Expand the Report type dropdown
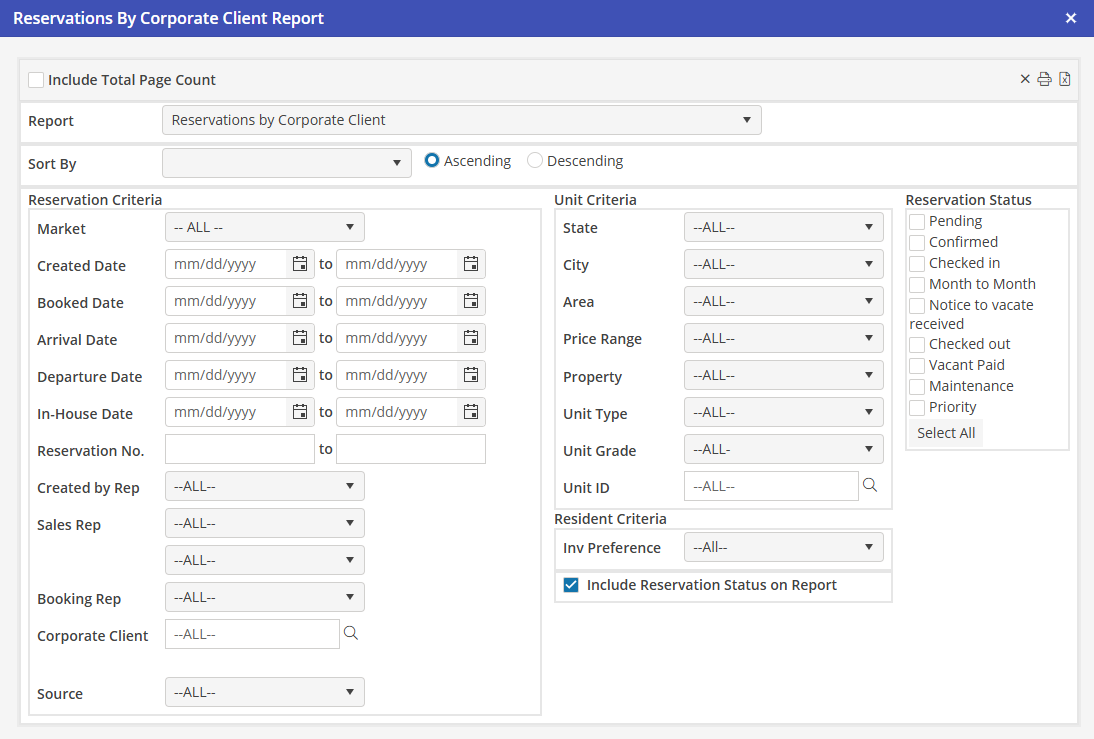Screen dimensions: 1094x739 [x=461, y=120]
